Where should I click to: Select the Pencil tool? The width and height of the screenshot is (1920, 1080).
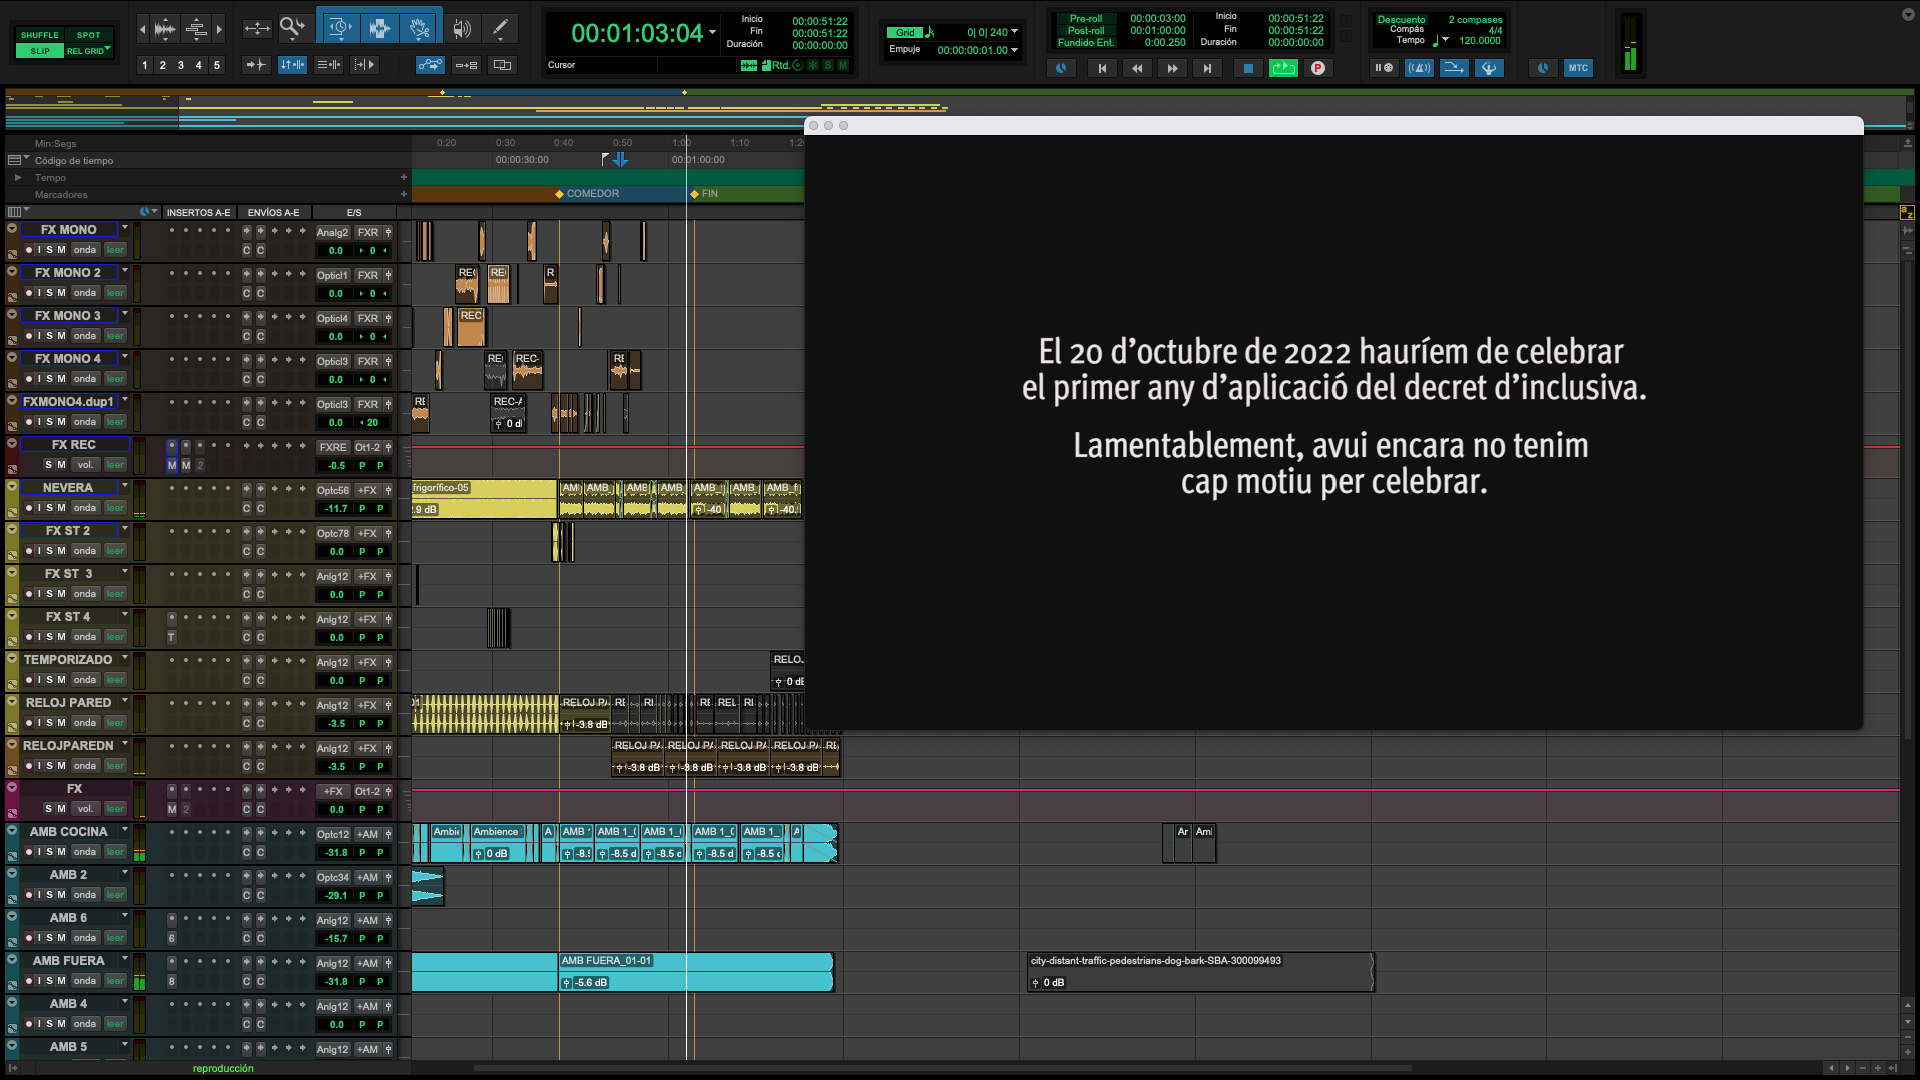500,29
